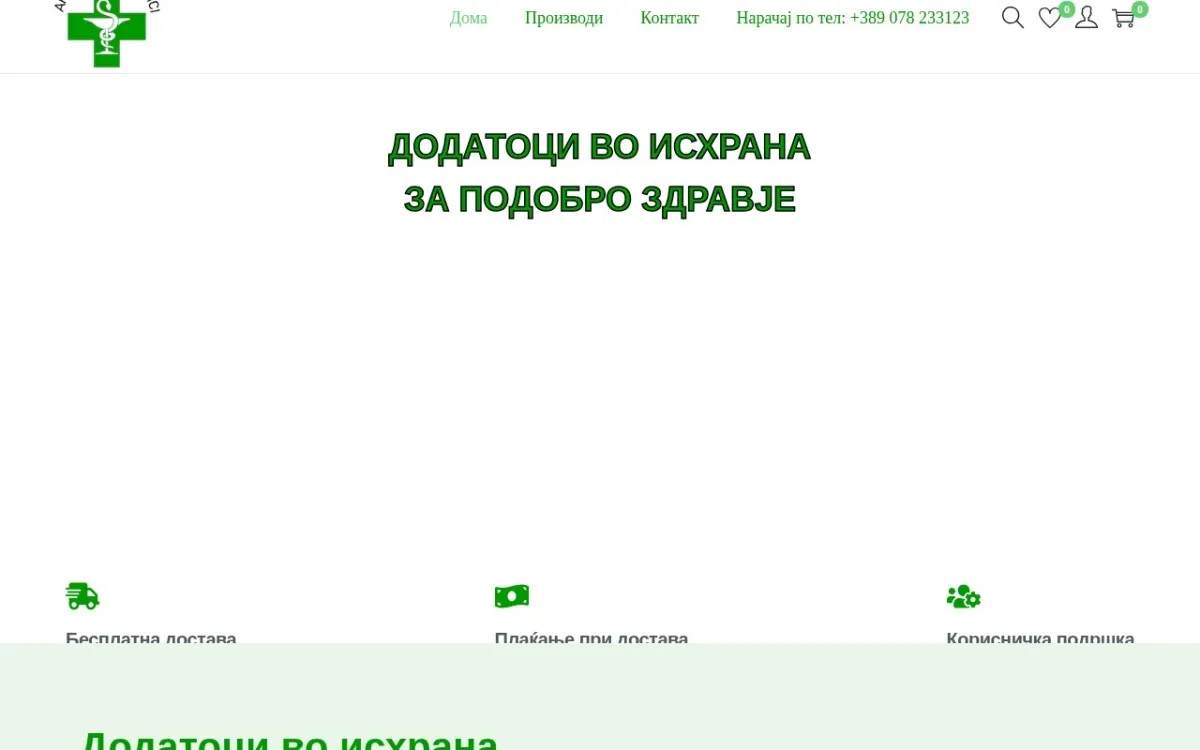Click the heading ДОДАТОЦИ ВО ИСХРАНА
Image resolution: width=1200 pixels, height=750 pixels.
point(599,147)
